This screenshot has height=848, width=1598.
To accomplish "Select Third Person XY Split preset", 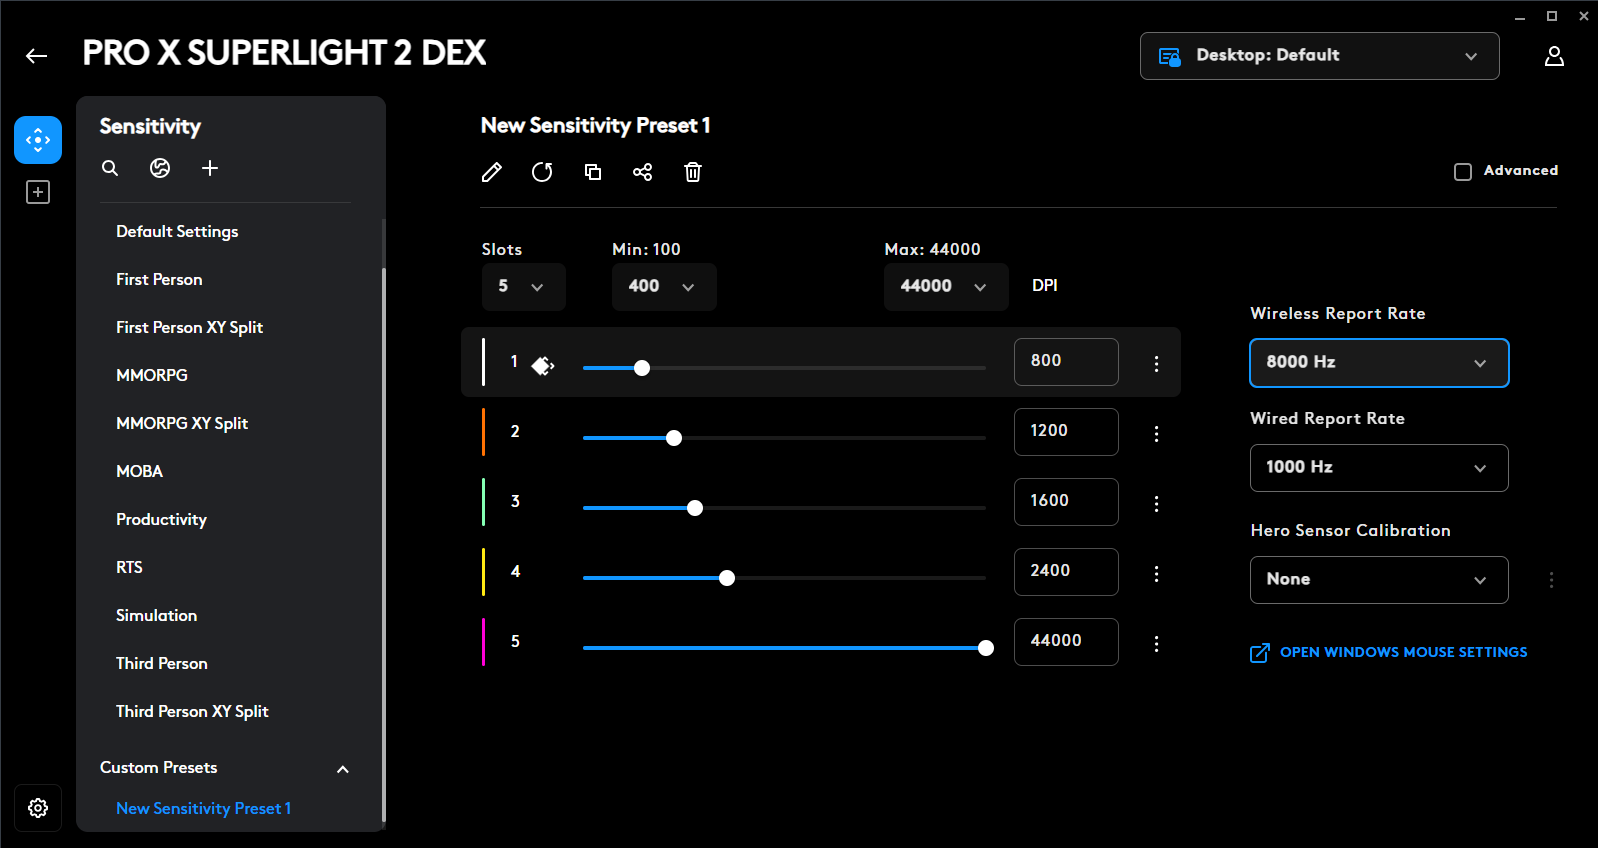I will coord(192,711).
